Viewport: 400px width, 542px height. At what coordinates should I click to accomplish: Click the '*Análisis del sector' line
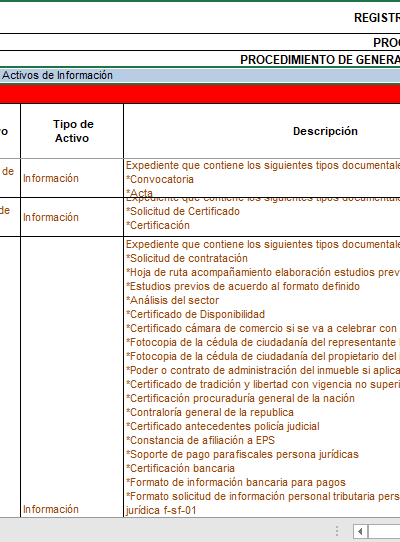(173, 300)
